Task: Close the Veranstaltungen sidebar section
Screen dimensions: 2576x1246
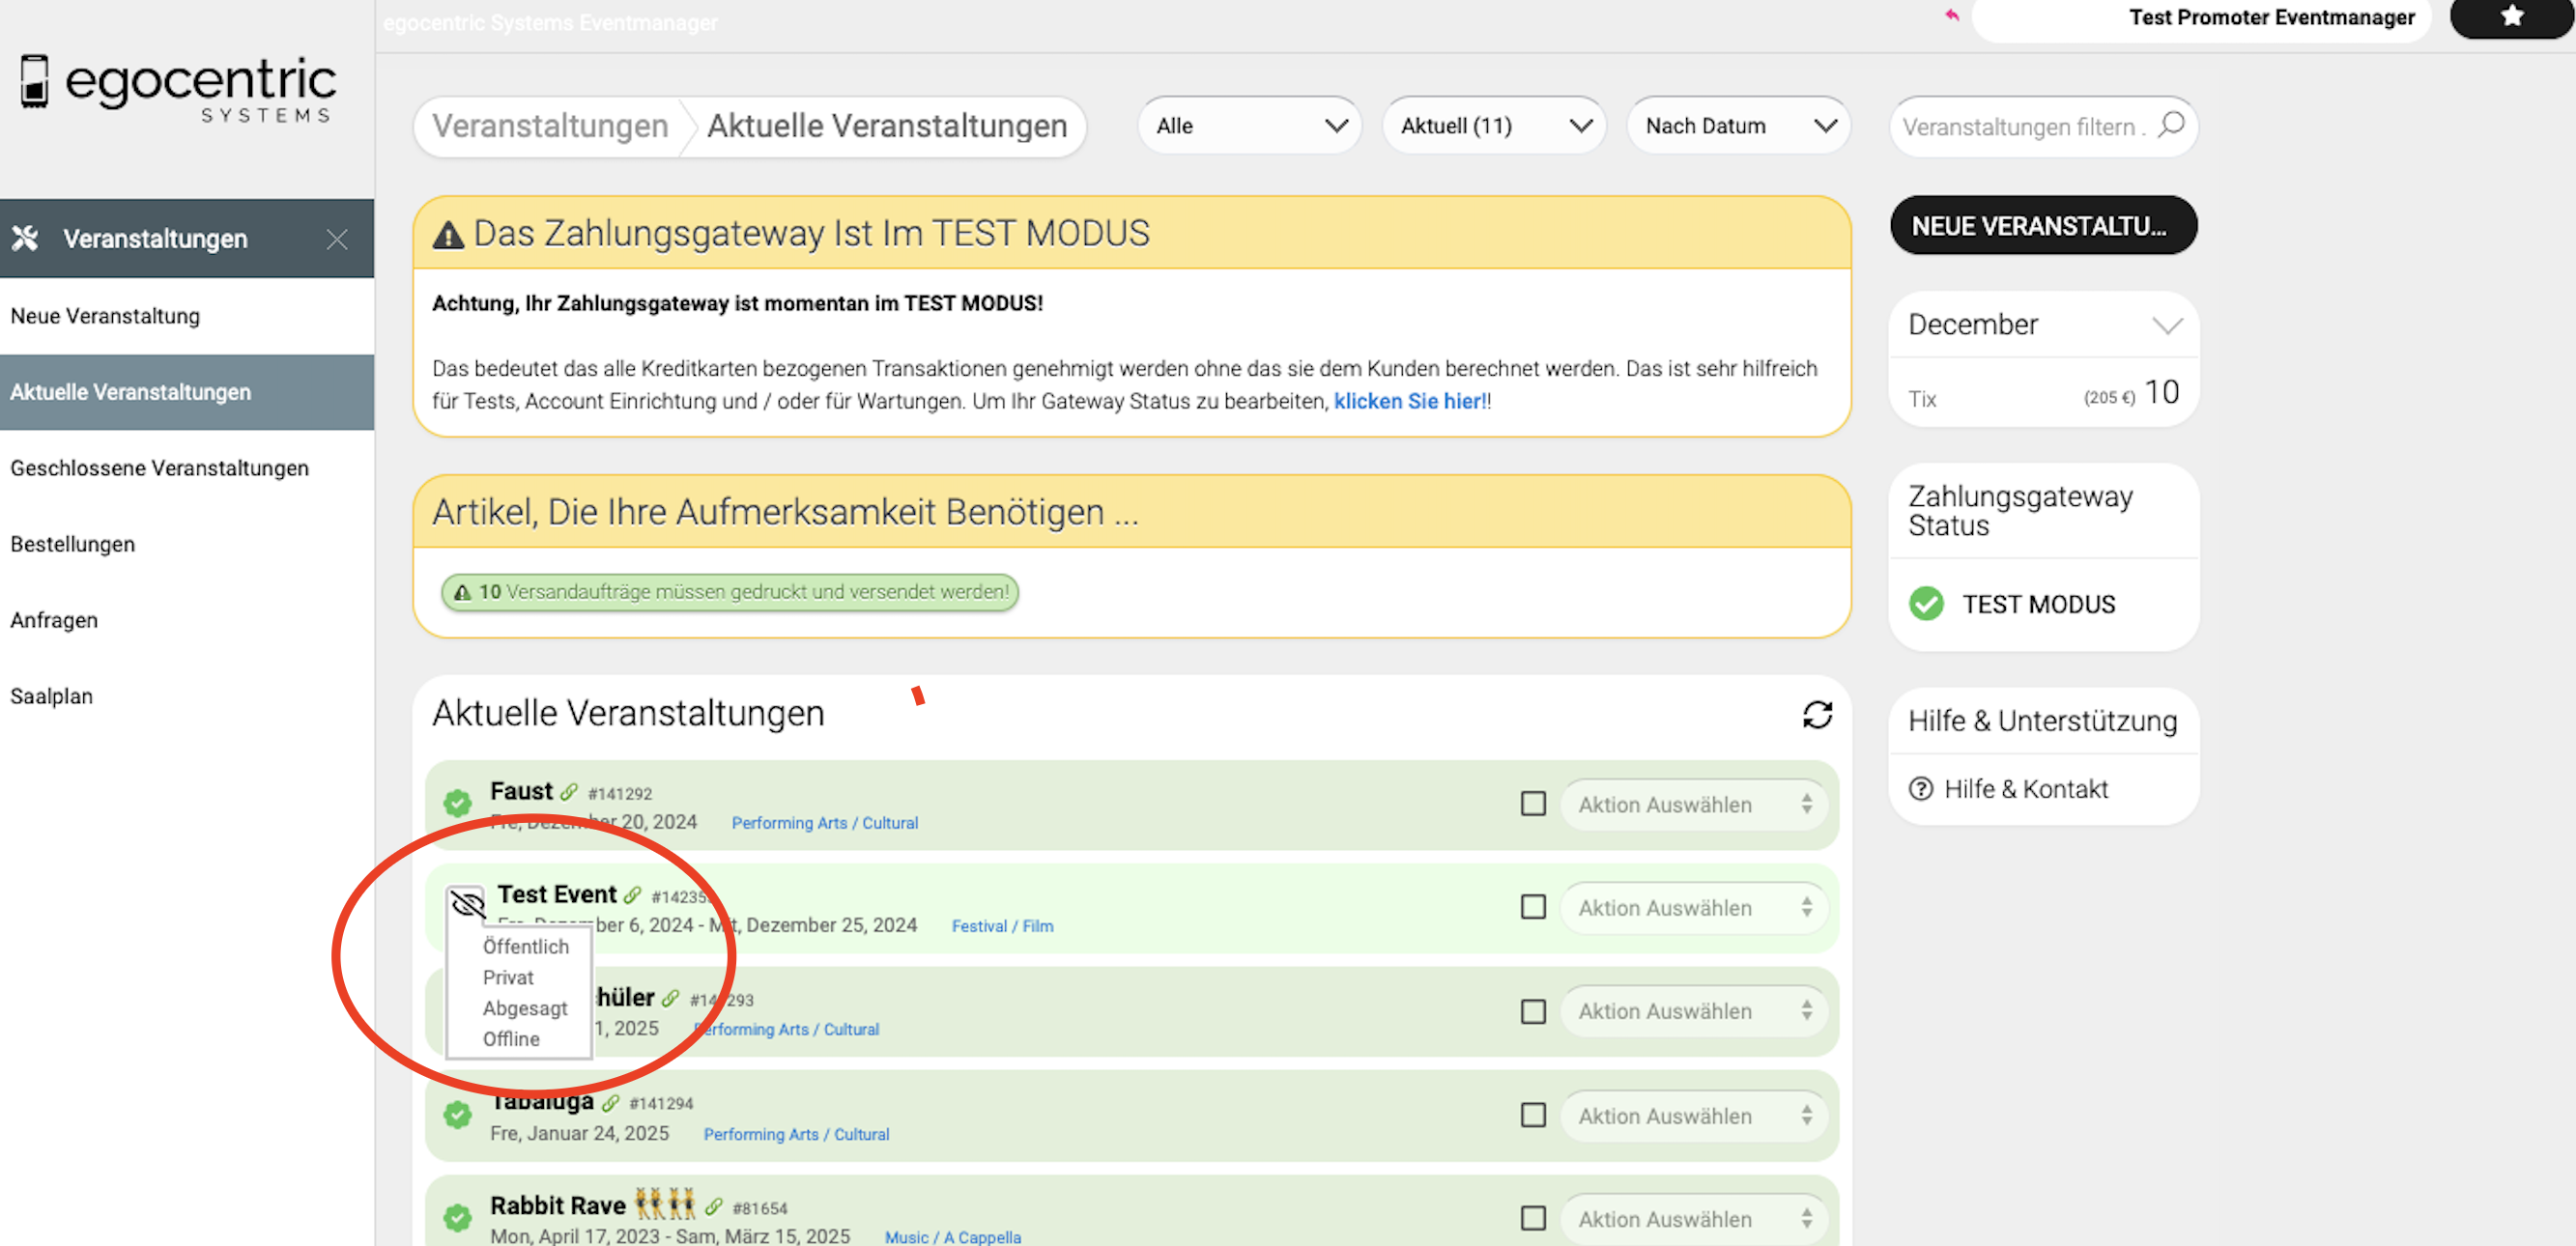Action: [337, 239]
